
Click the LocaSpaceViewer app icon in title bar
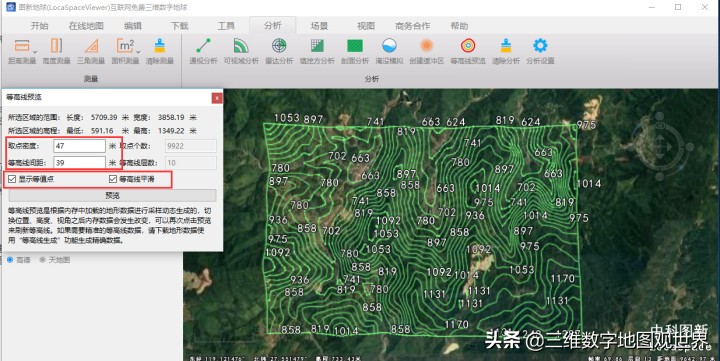pyautogui.click(x=11, y=7)
